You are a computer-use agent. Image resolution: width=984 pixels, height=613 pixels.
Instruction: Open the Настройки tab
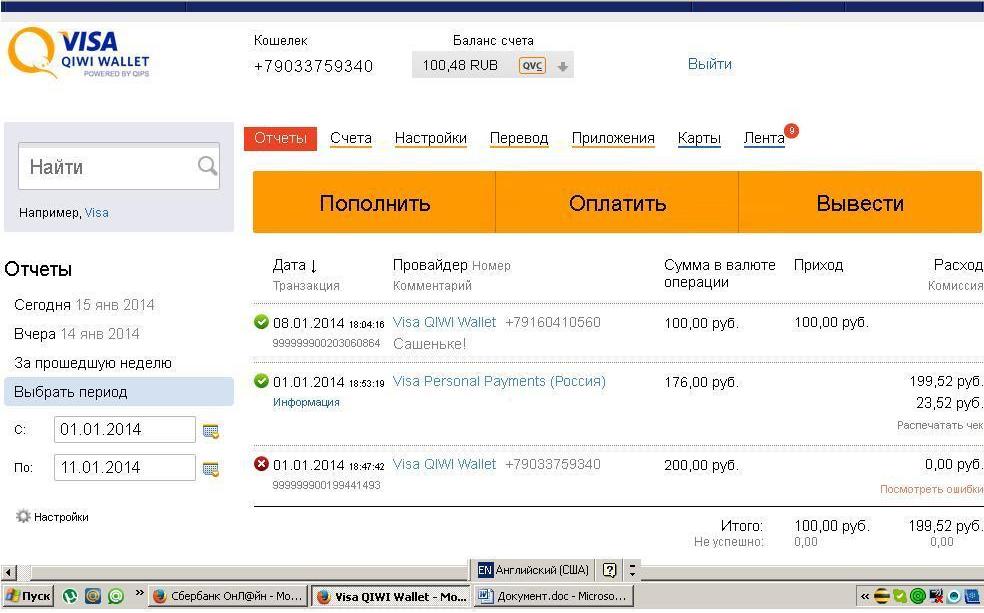point(430,138)
